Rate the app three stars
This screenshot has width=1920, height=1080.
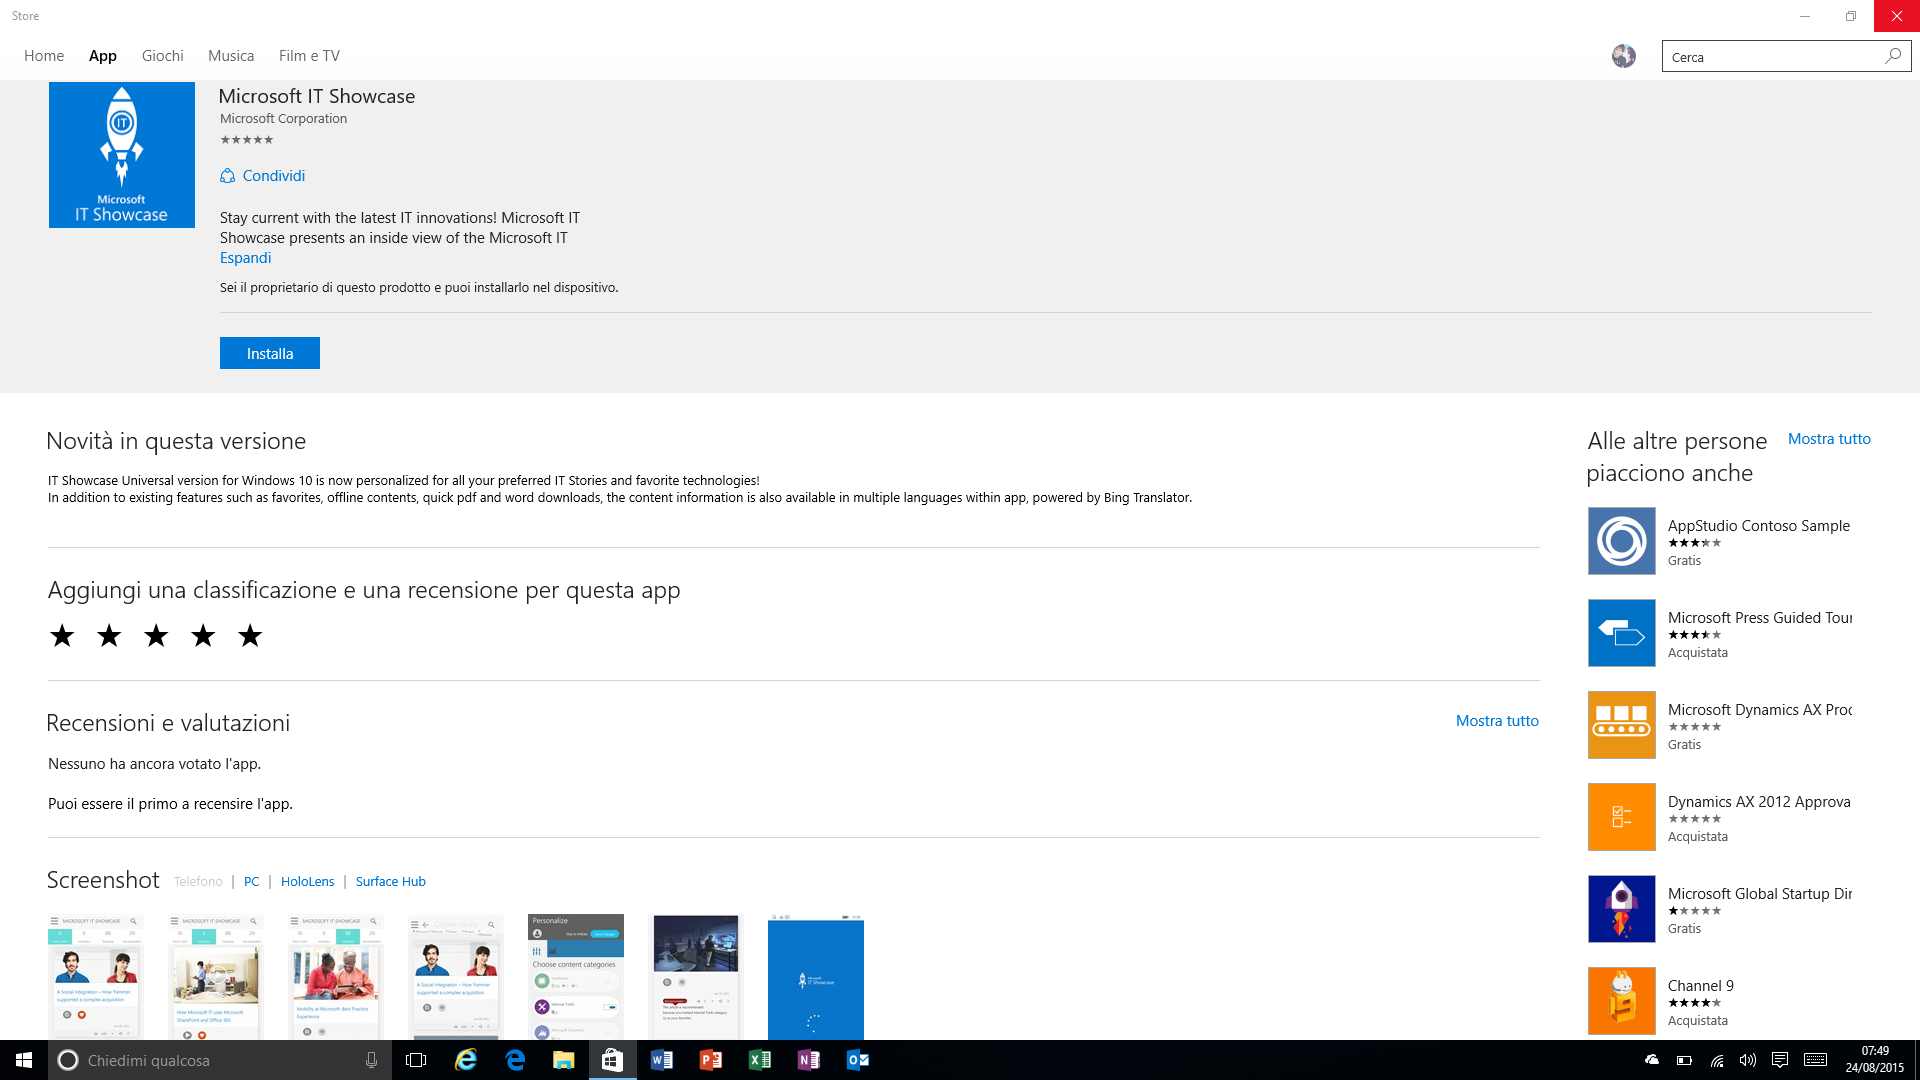(x=156, y=636)
